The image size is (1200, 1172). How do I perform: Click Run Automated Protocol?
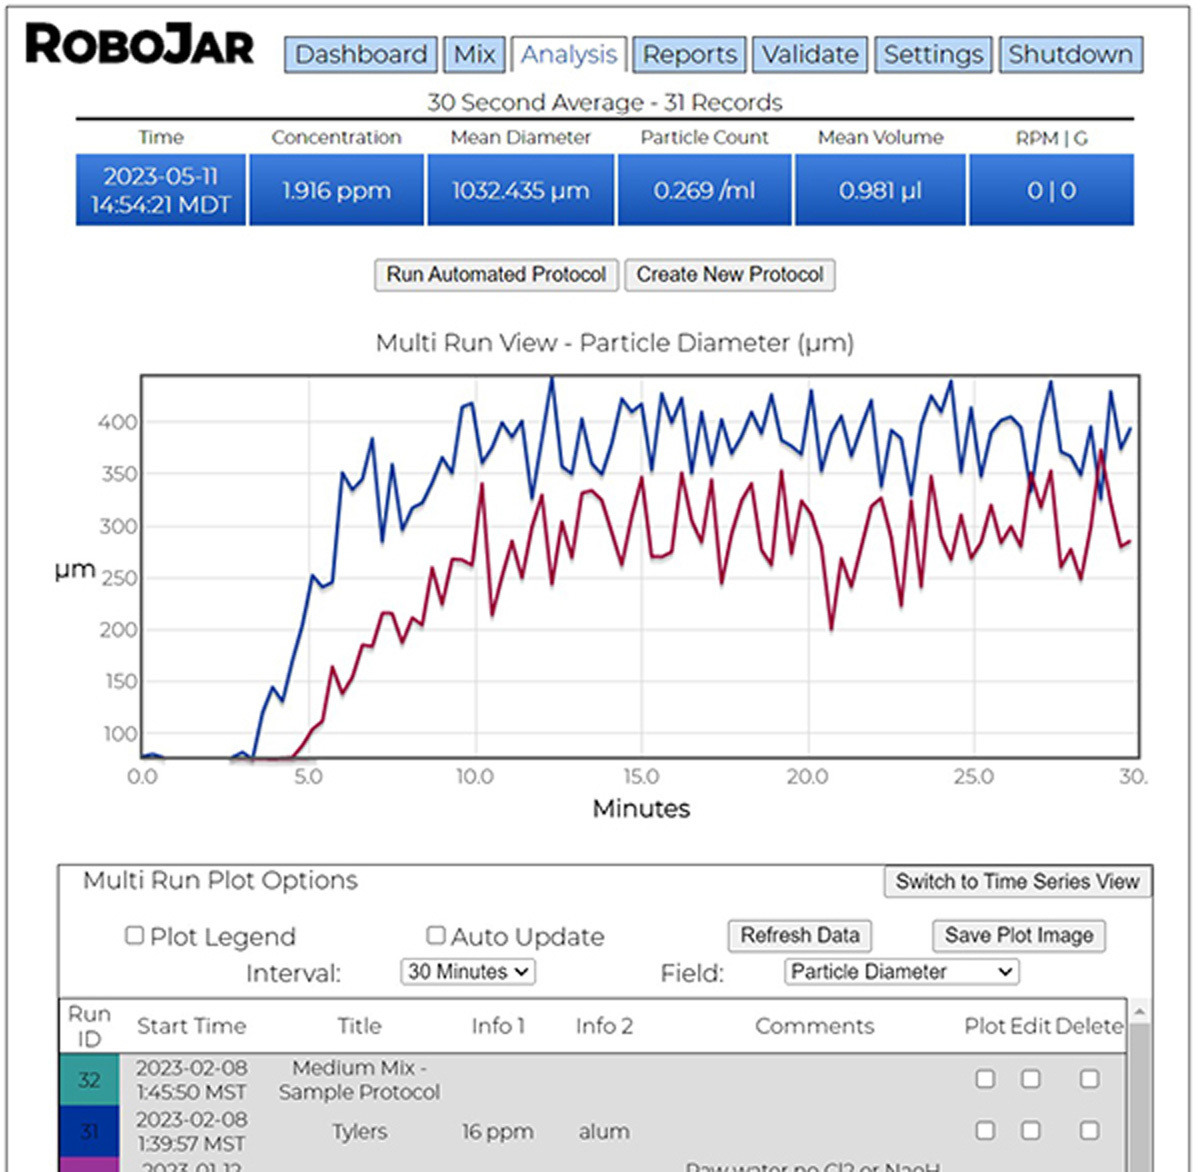click(495, 274)
